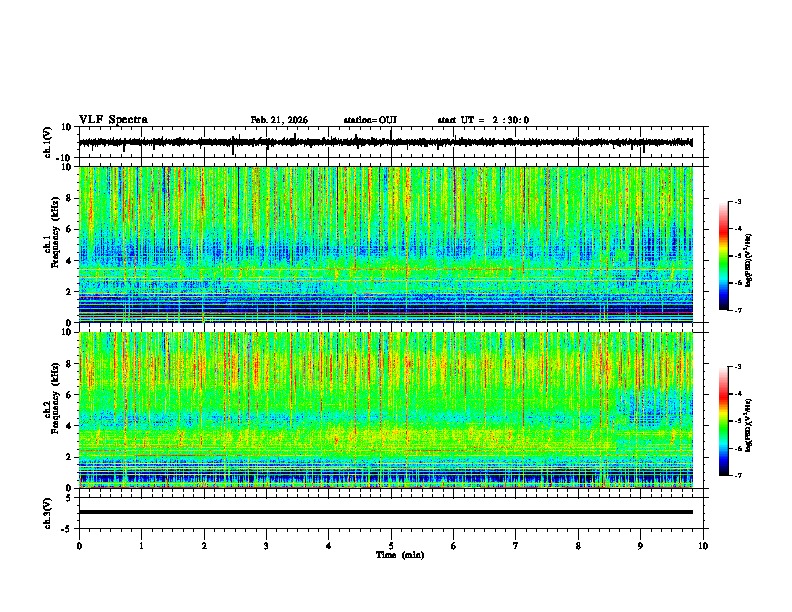Click the ch.2 "Frequency (kHz)" axis label
The image size is (792, 612).
55,398
